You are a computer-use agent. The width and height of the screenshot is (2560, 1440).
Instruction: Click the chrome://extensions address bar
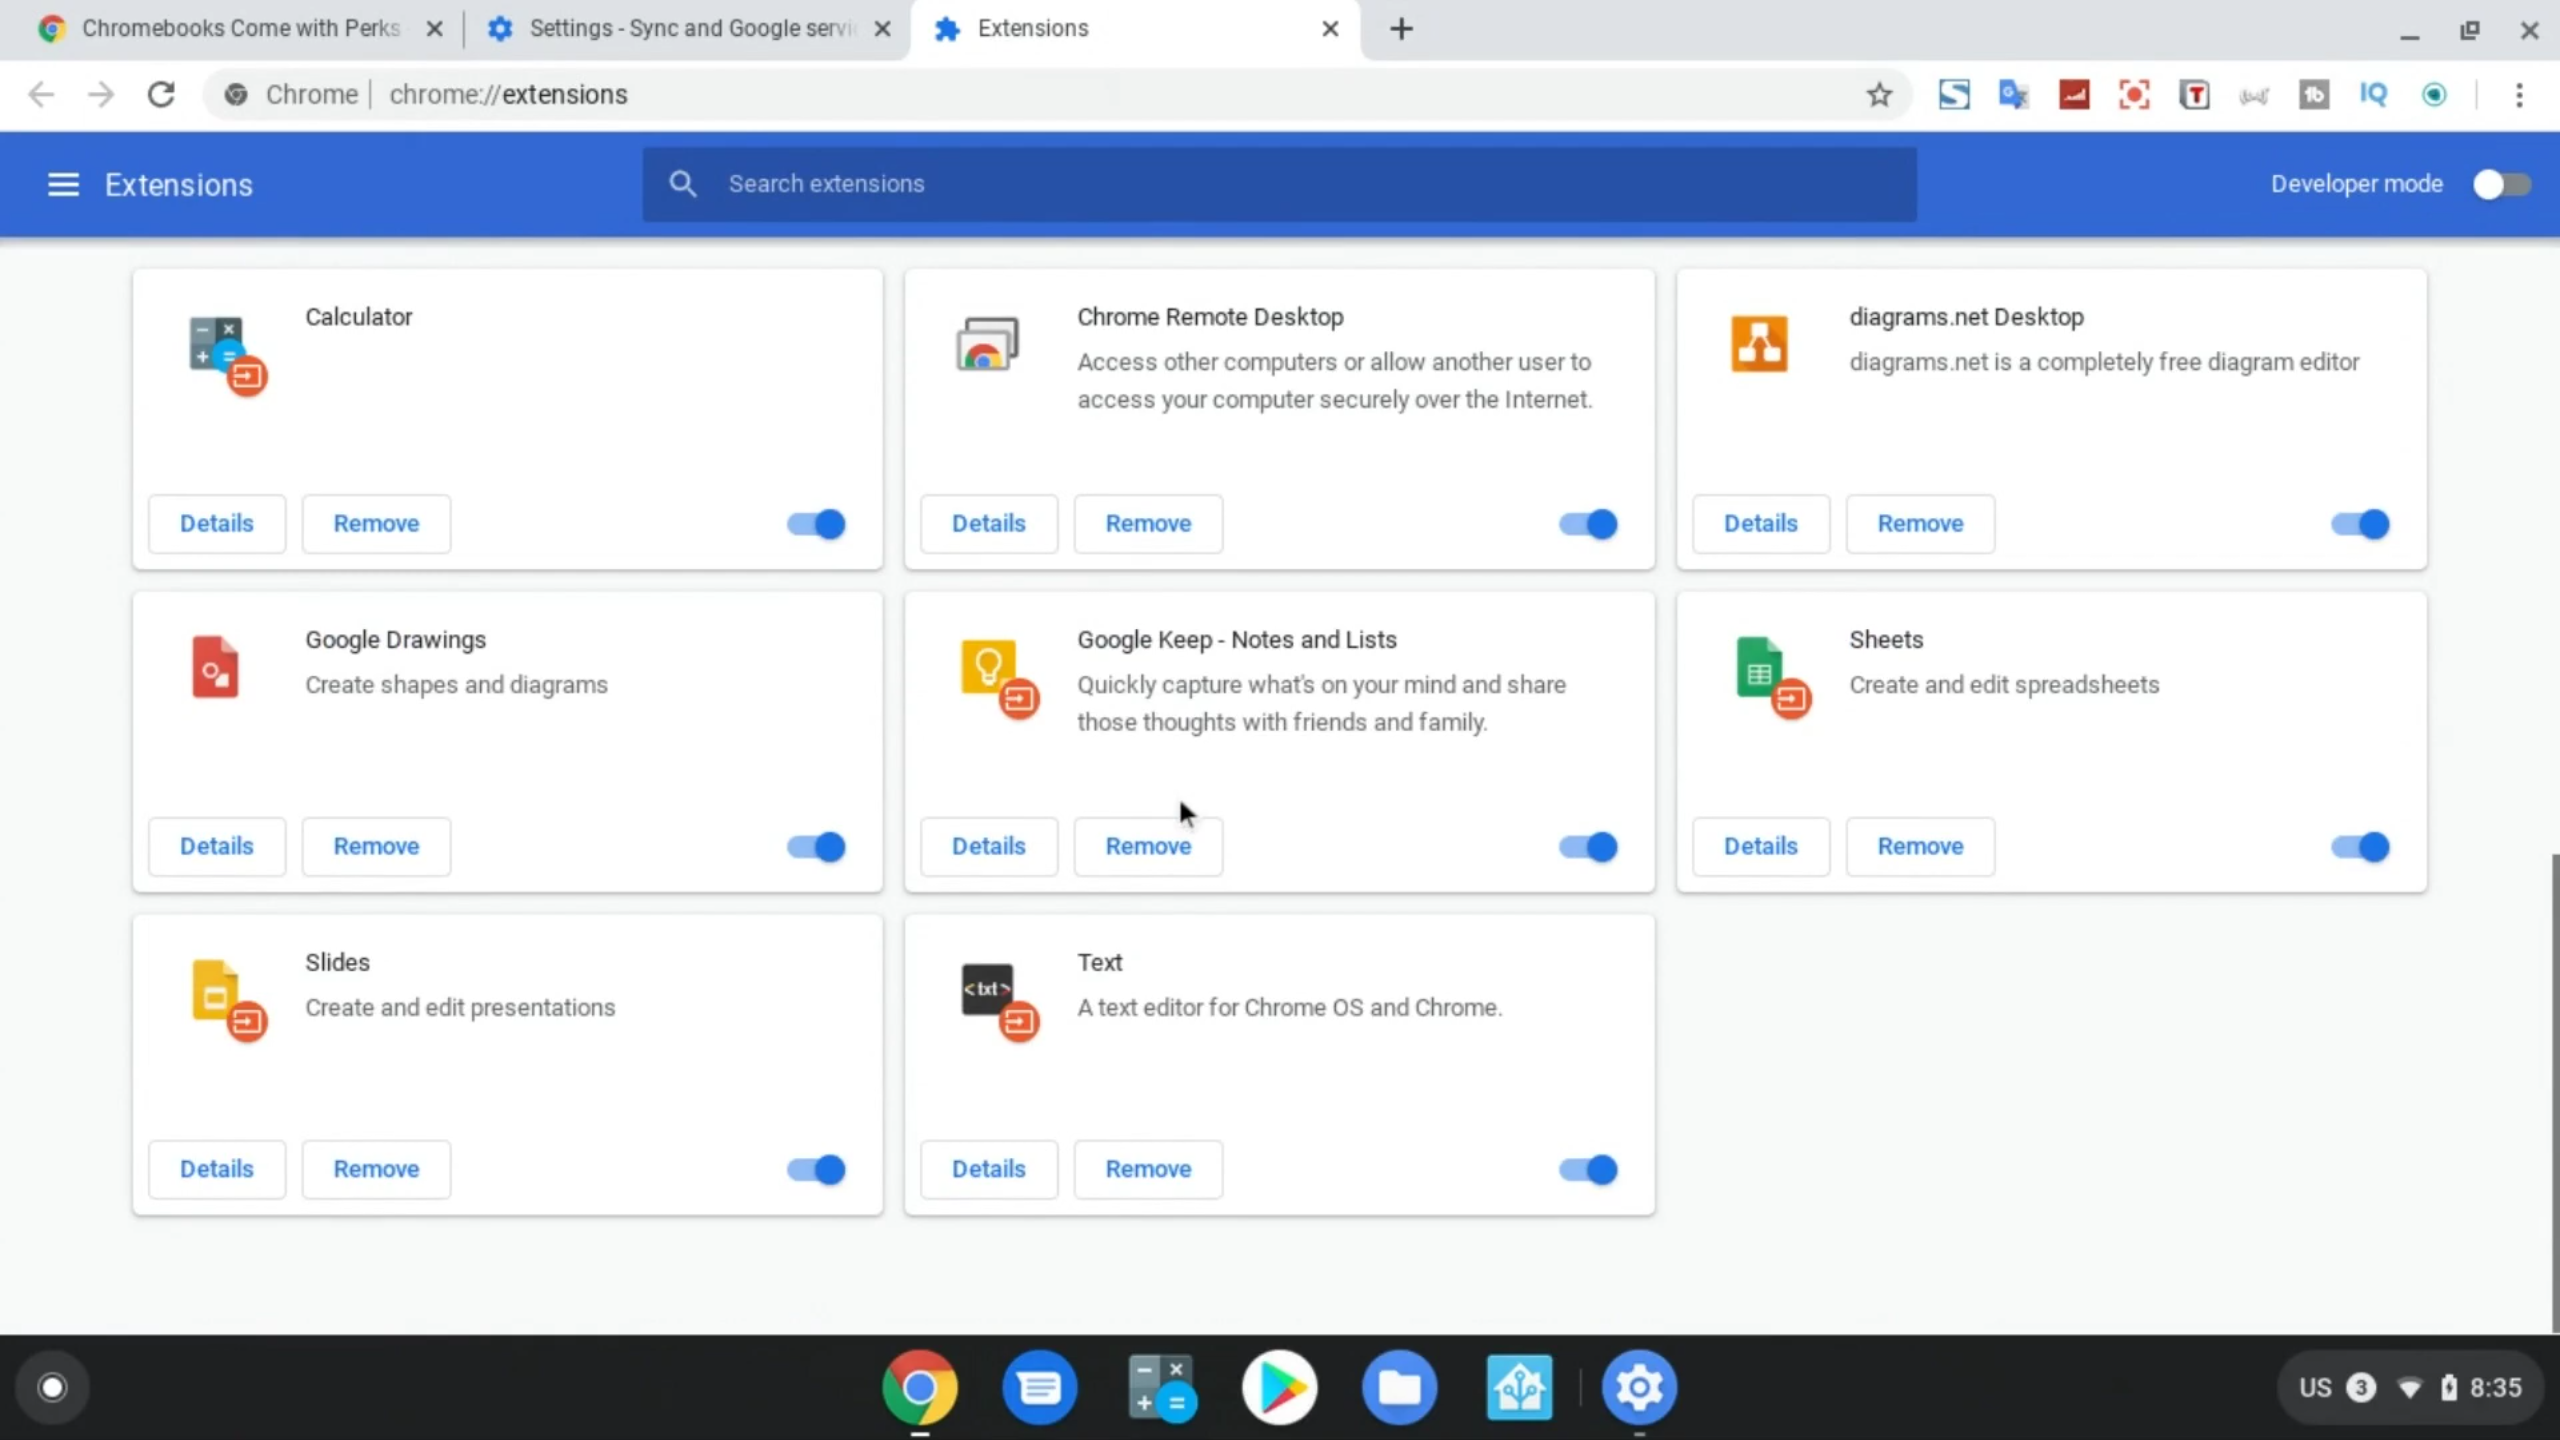(x=1058, y=95)
